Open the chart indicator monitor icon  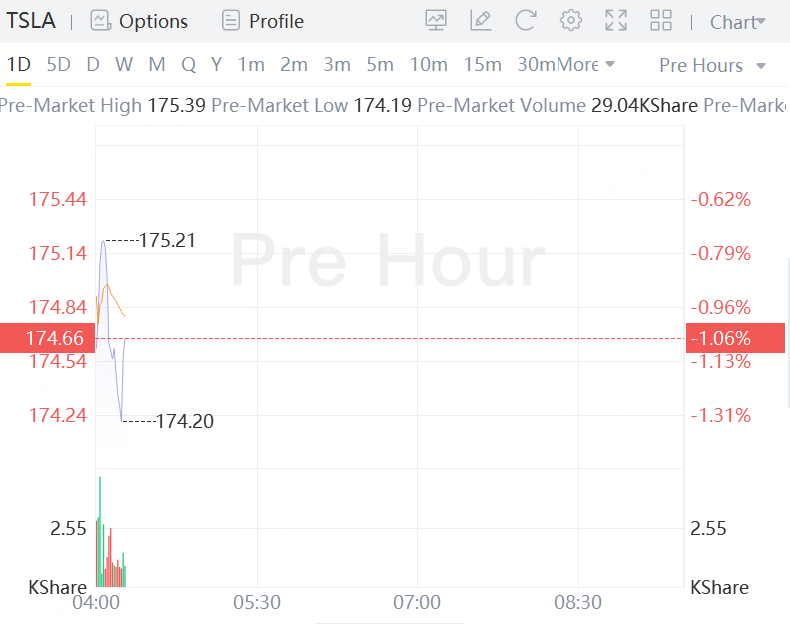tap(436, 21)
